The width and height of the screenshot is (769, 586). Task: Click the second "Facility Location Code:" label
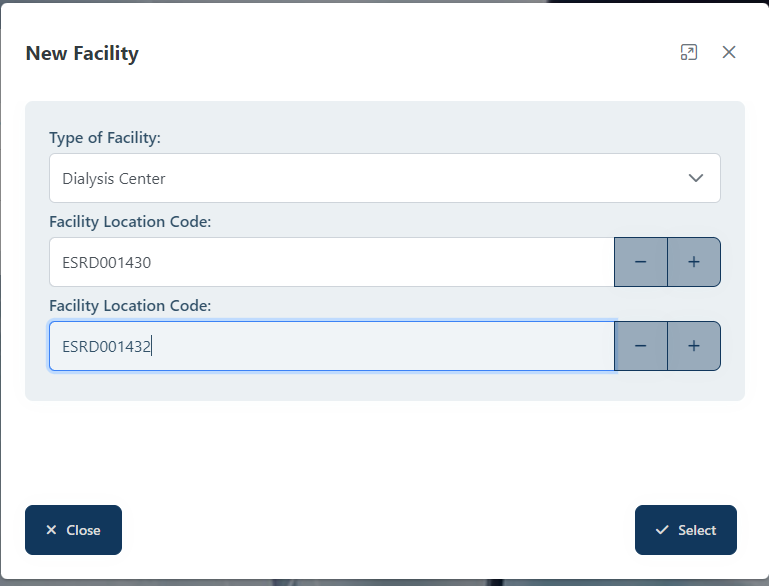(x=130, y=306)
